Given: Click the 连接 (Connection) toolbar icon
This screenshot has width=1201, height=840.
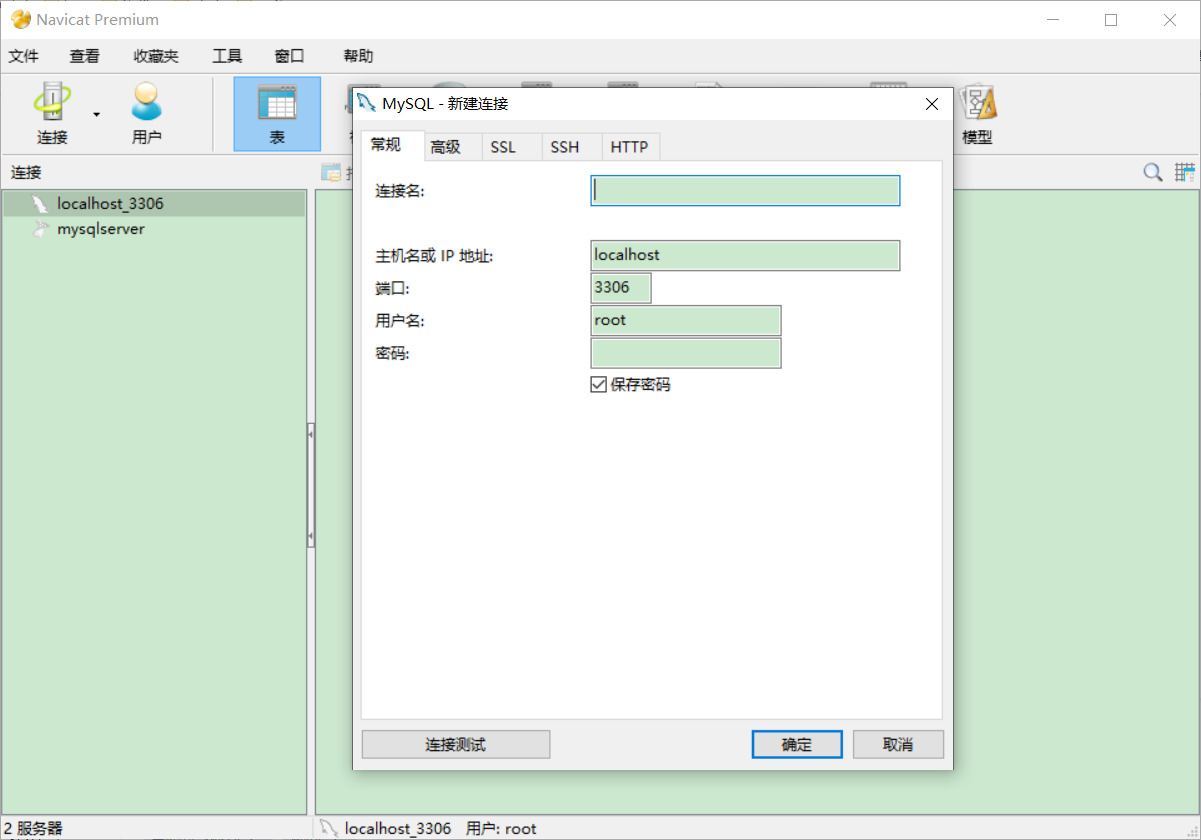Looking at the screenshot, I should point(52,113).
